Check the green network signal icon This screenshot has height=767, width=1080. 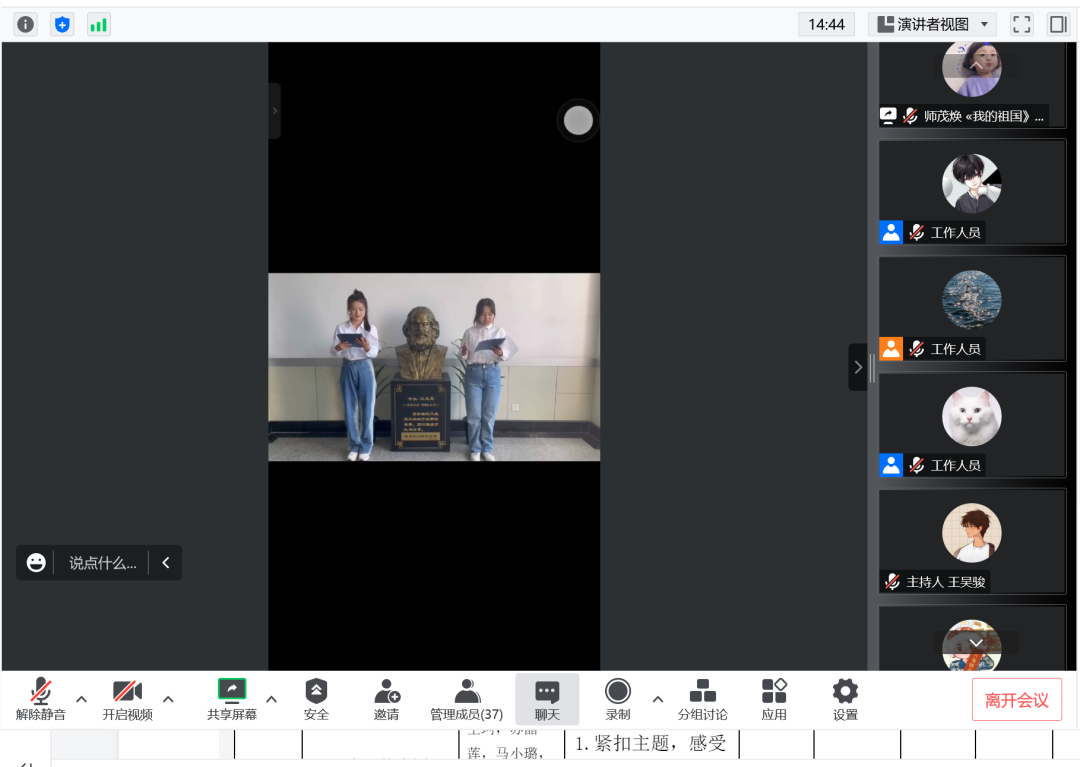(98, 24)
